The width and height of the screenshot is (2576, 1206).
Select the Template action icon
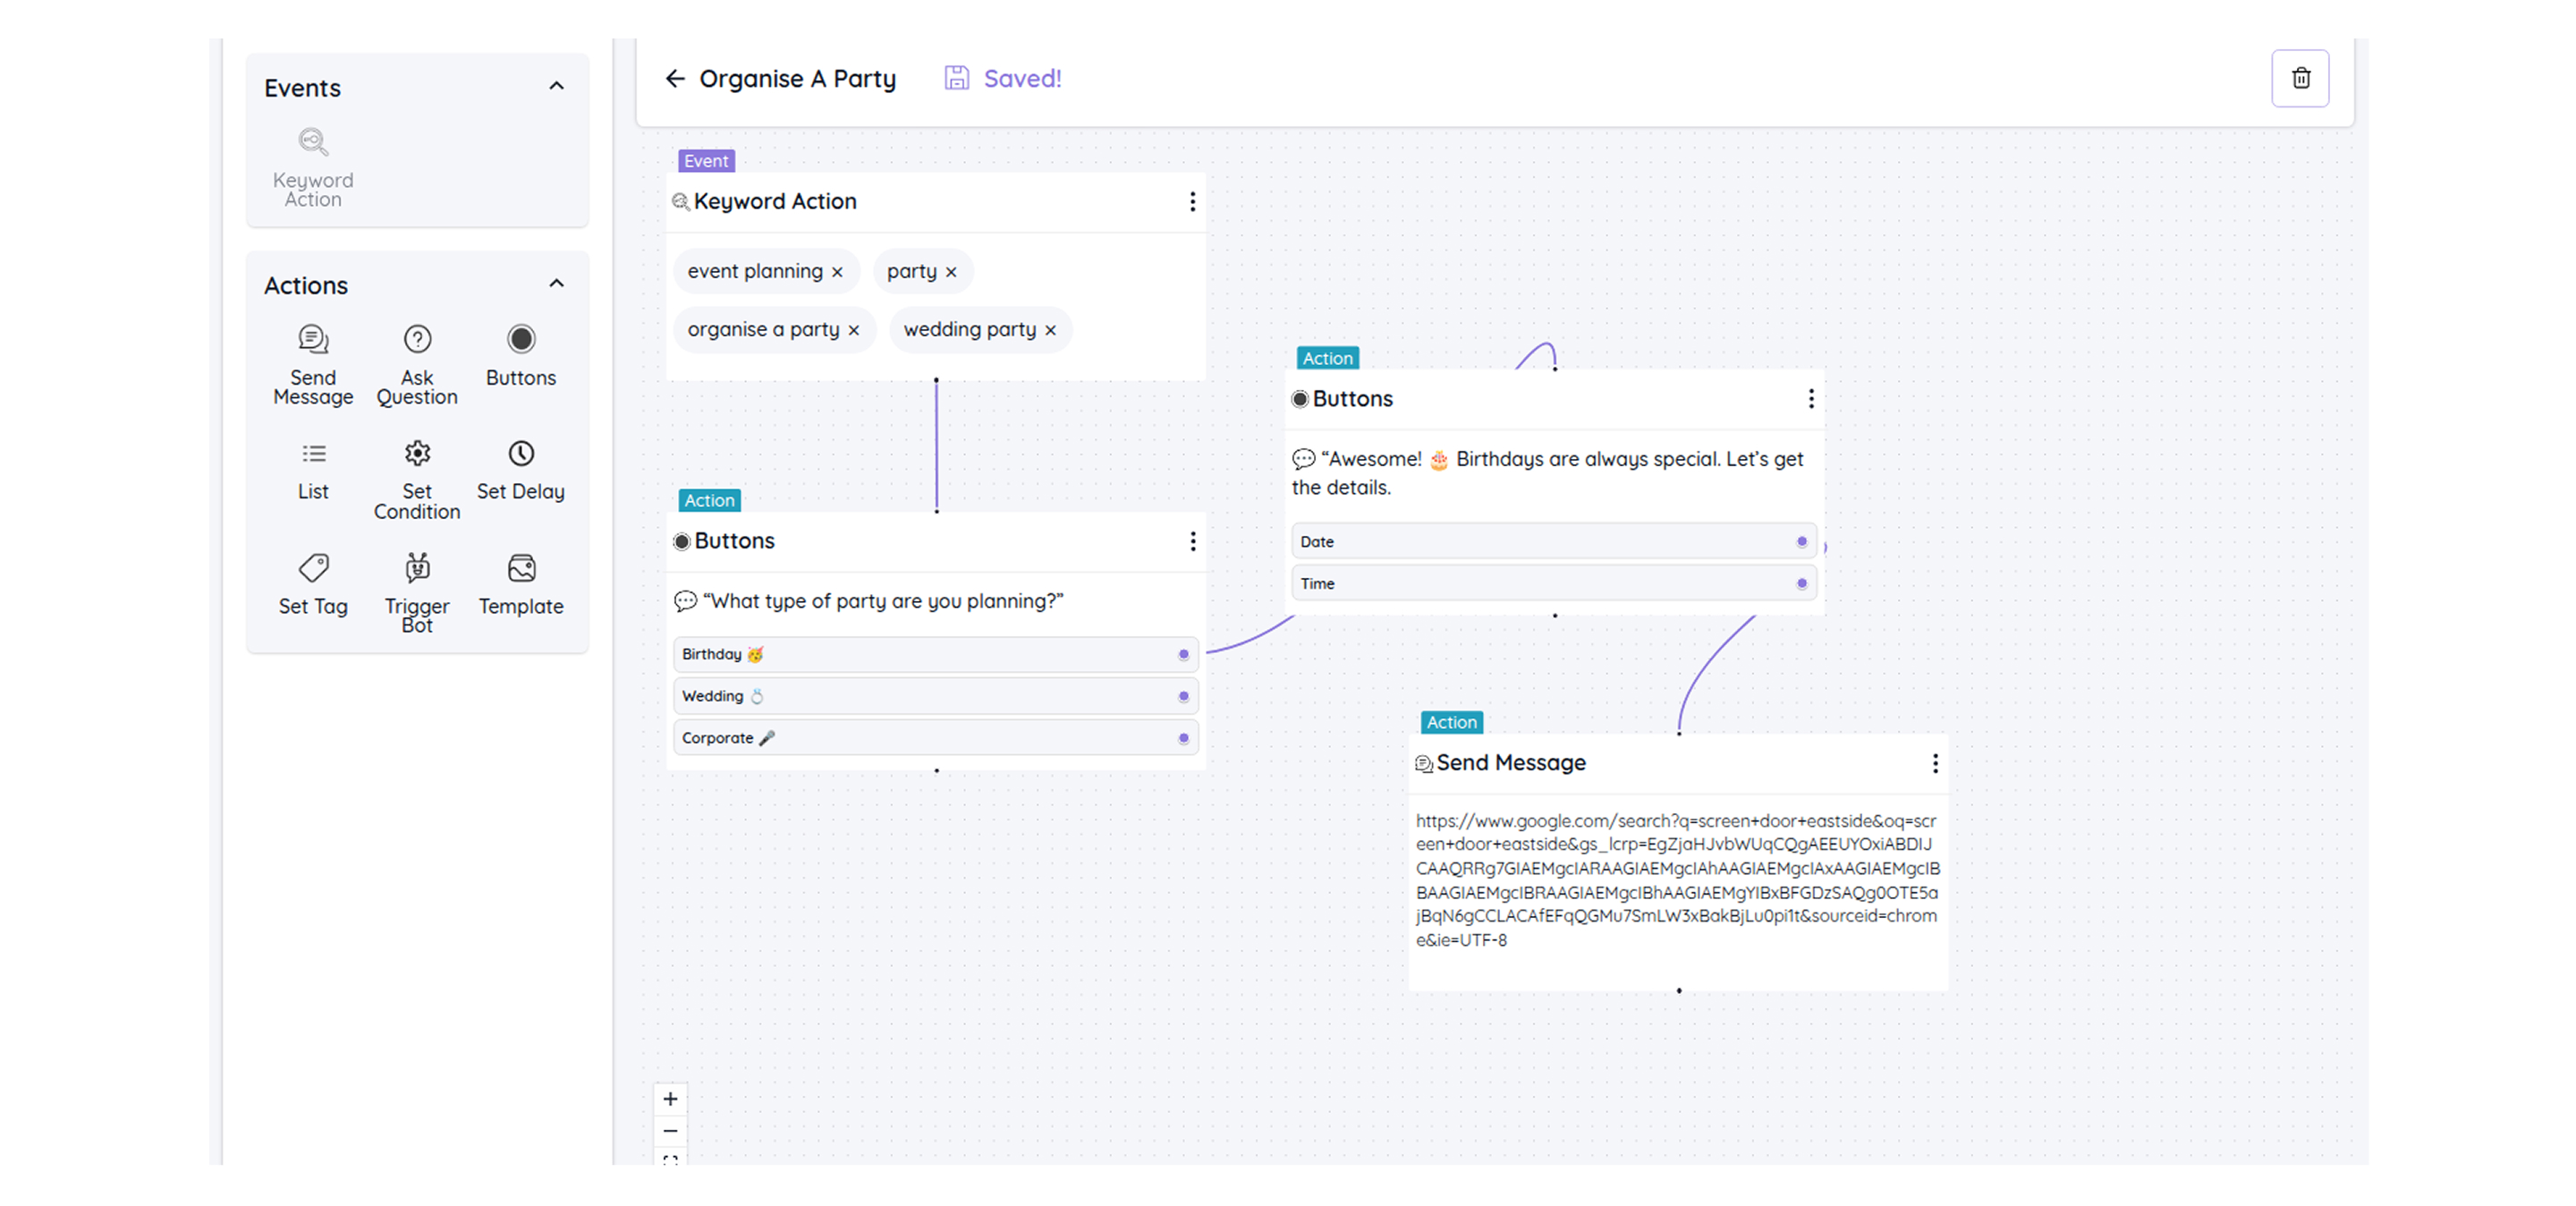tap(520, 568)
